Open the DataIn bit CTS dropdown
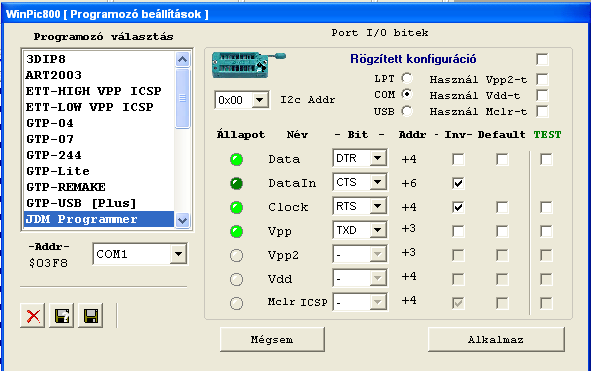Image resolution: width=591 pixels, height=371 pixels. coord(378,182)
